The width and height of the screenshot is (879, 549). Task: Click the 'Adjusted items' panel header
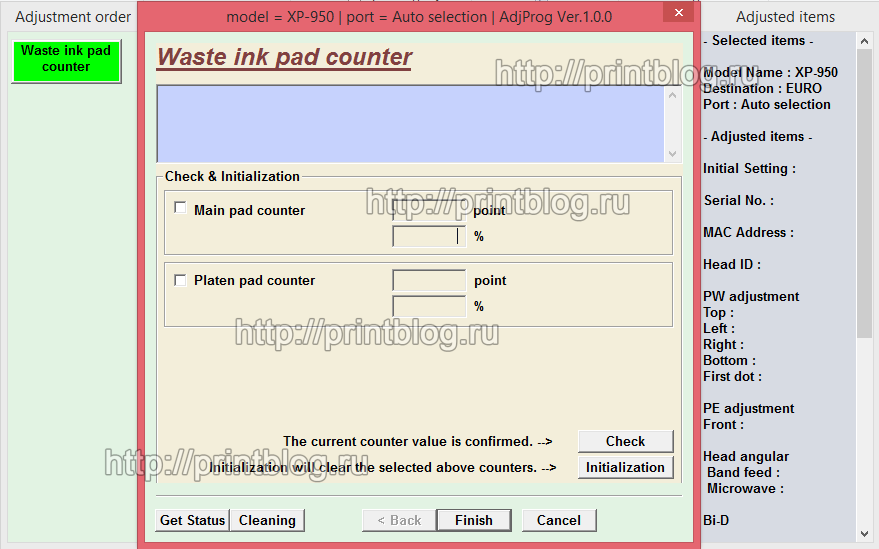pyautogui.click(x=785, y=17)
